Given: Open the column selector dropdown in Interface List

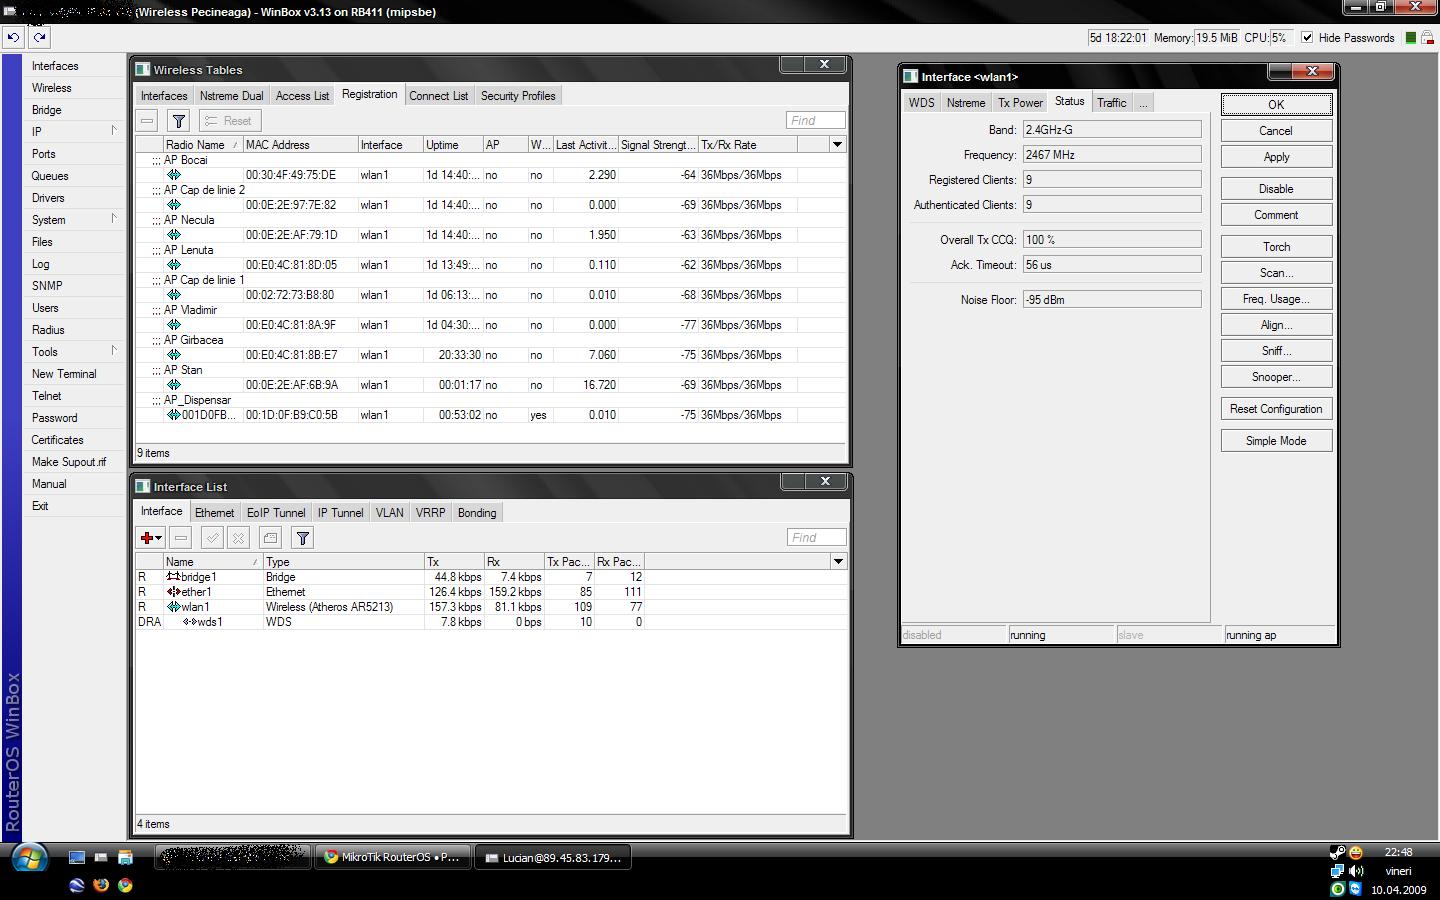Looking at the screenshot, I should coord(838,562).
